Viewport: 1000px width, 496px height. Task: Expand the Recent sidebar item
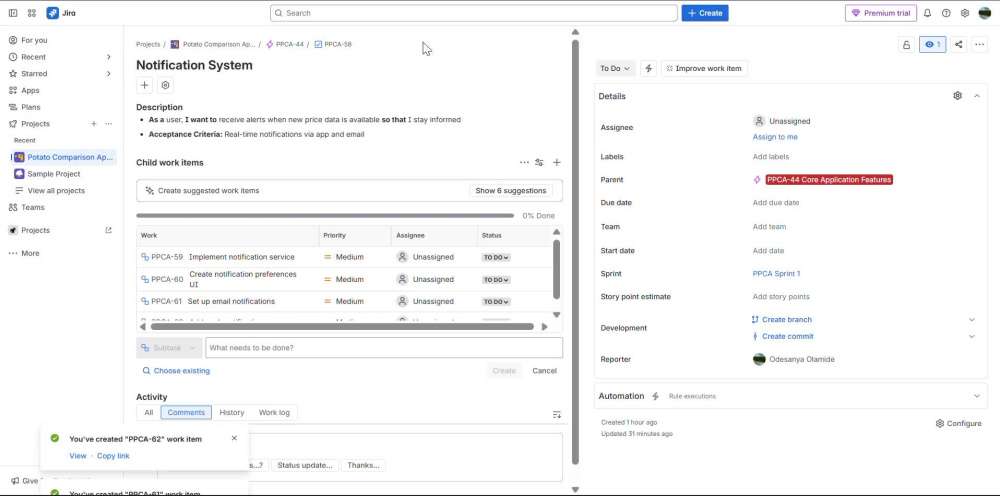click(x=108, y=57)
